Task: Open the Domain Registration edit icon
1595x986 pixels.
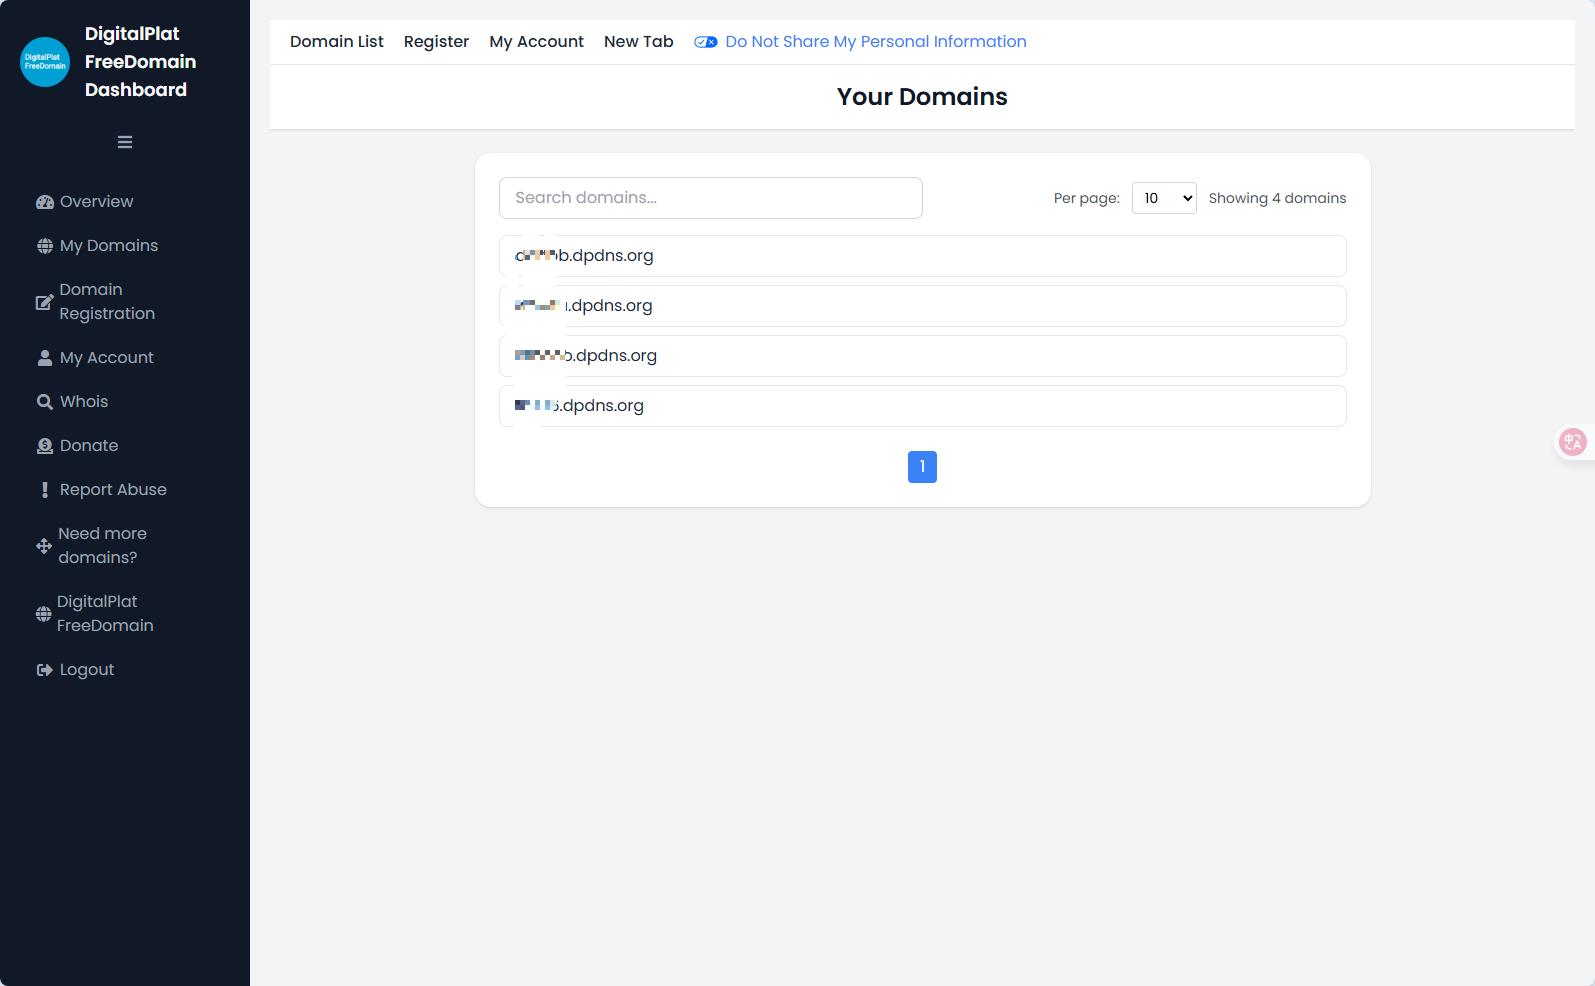Action: tap(44, 302)
